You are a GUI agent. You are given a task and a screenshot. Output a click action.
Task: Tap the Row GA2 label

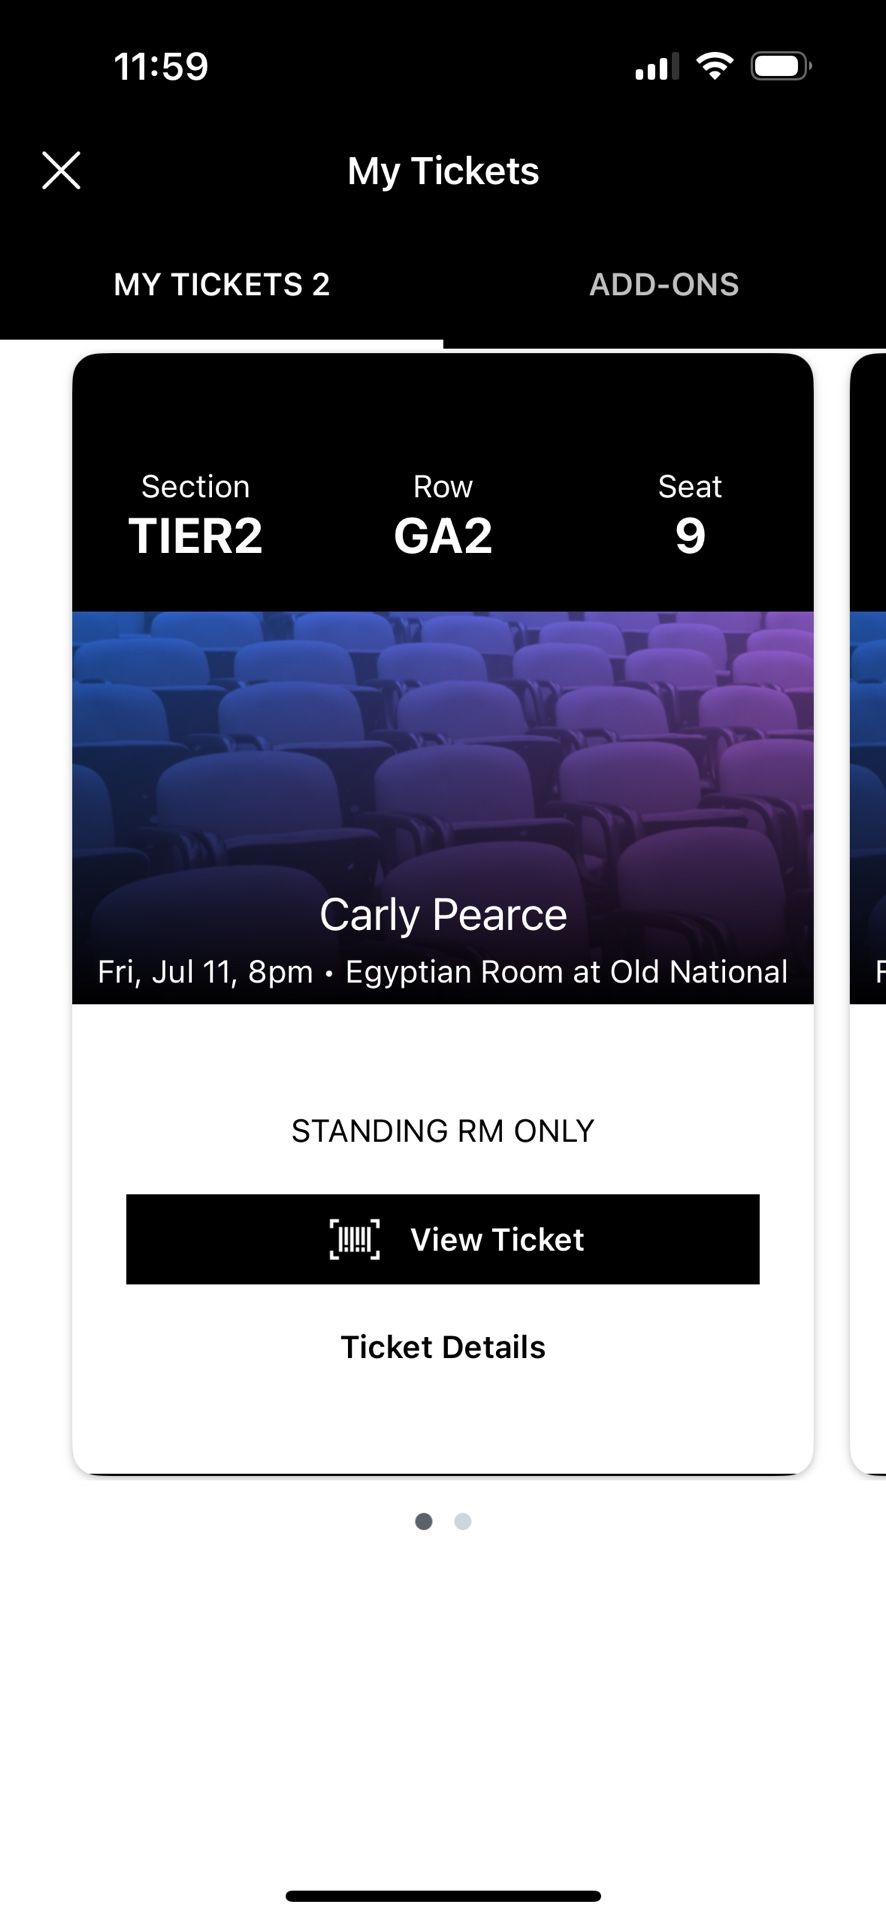(443, 517)
